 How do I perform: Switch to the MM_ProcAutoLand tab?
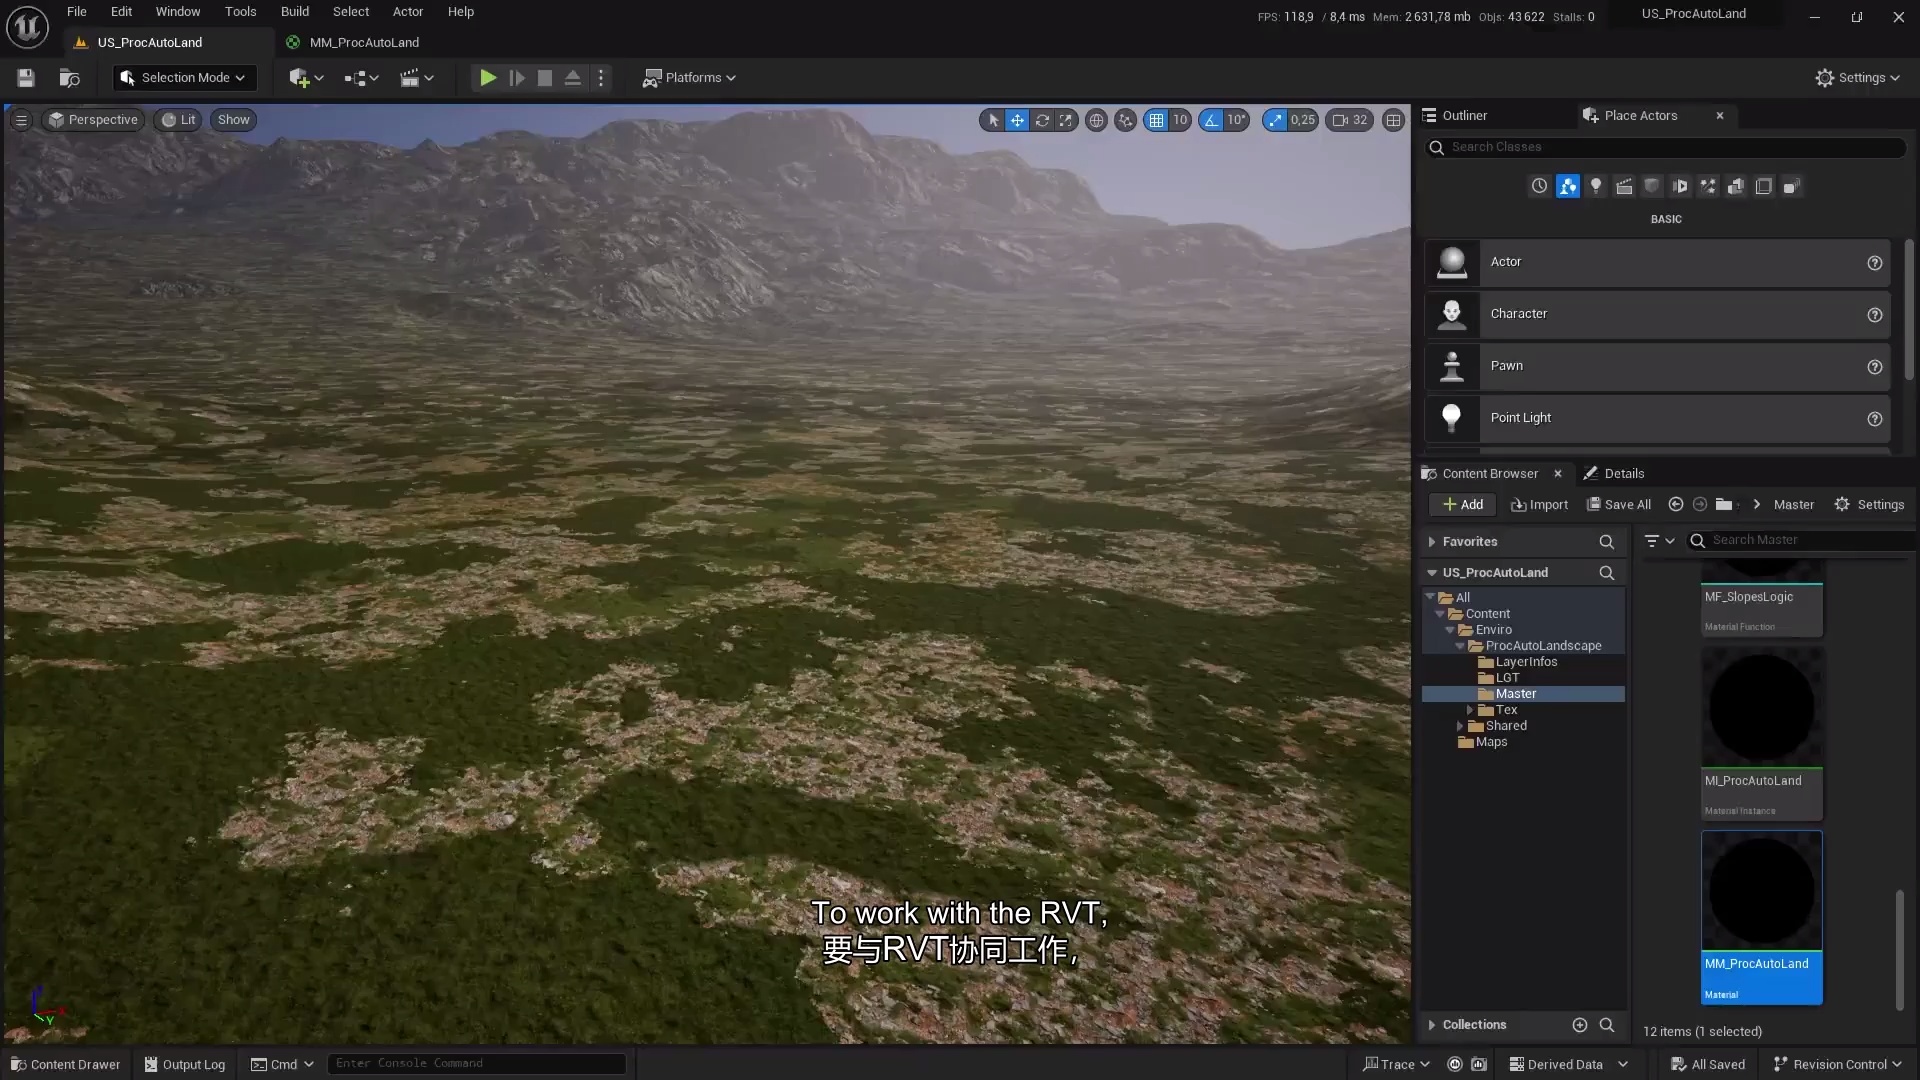[x=364, y=42]
